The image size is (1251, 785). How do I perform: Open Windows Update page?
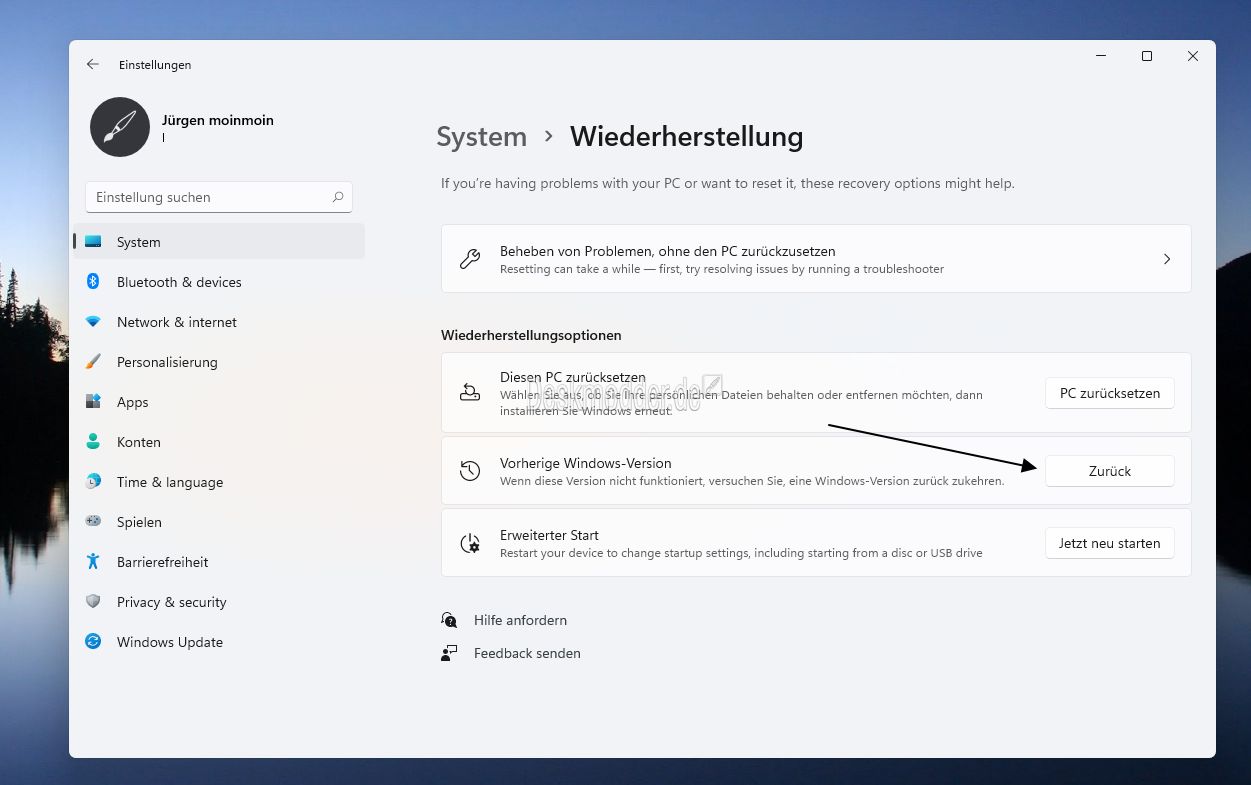(219, 642)
